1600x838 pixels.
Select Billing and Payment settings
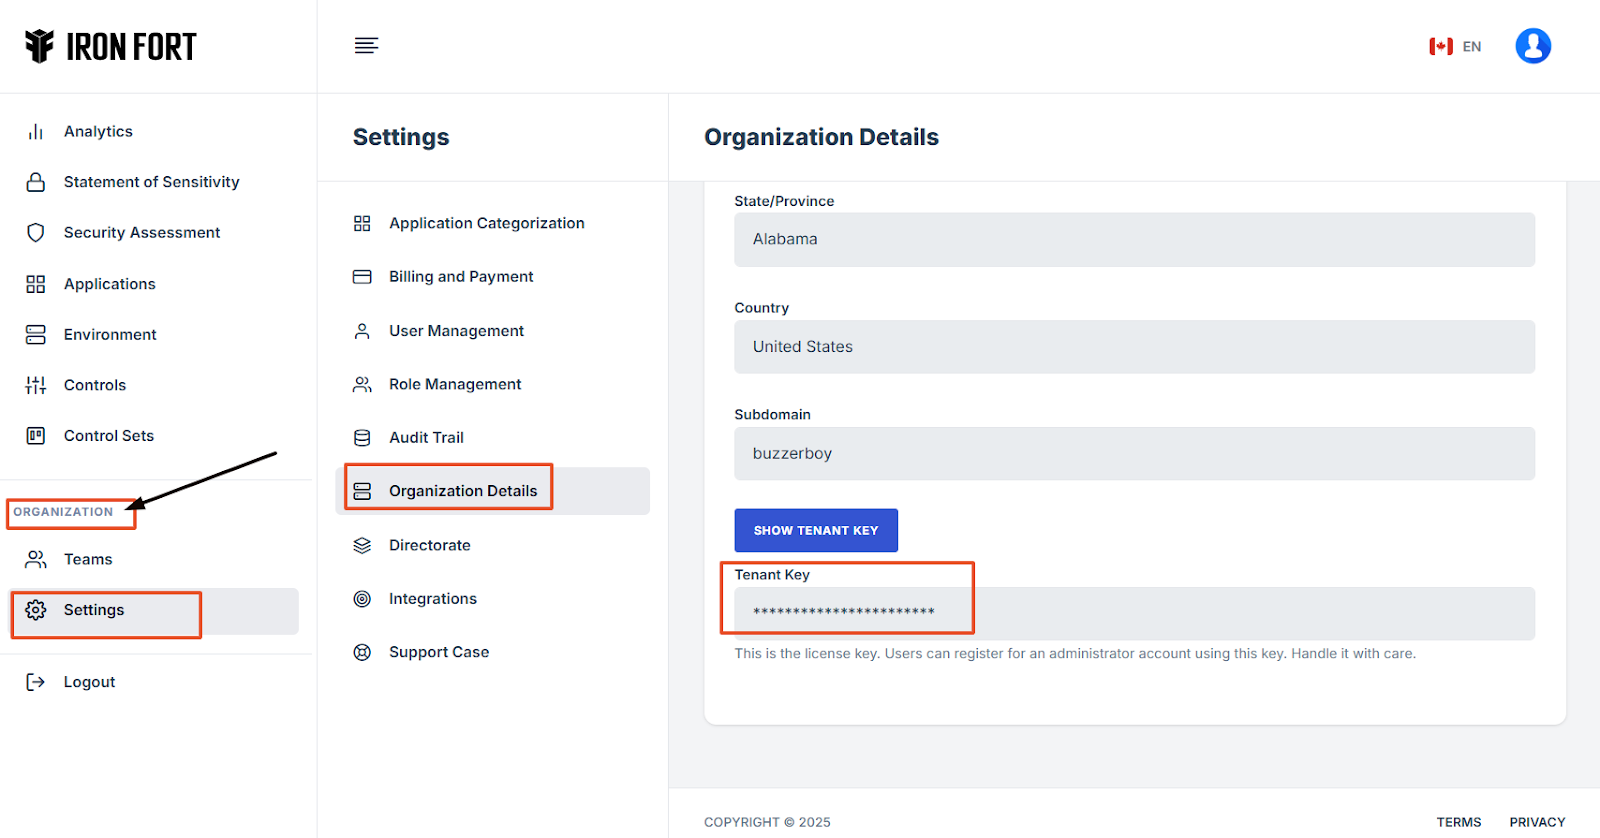click(x=461, y=277)
